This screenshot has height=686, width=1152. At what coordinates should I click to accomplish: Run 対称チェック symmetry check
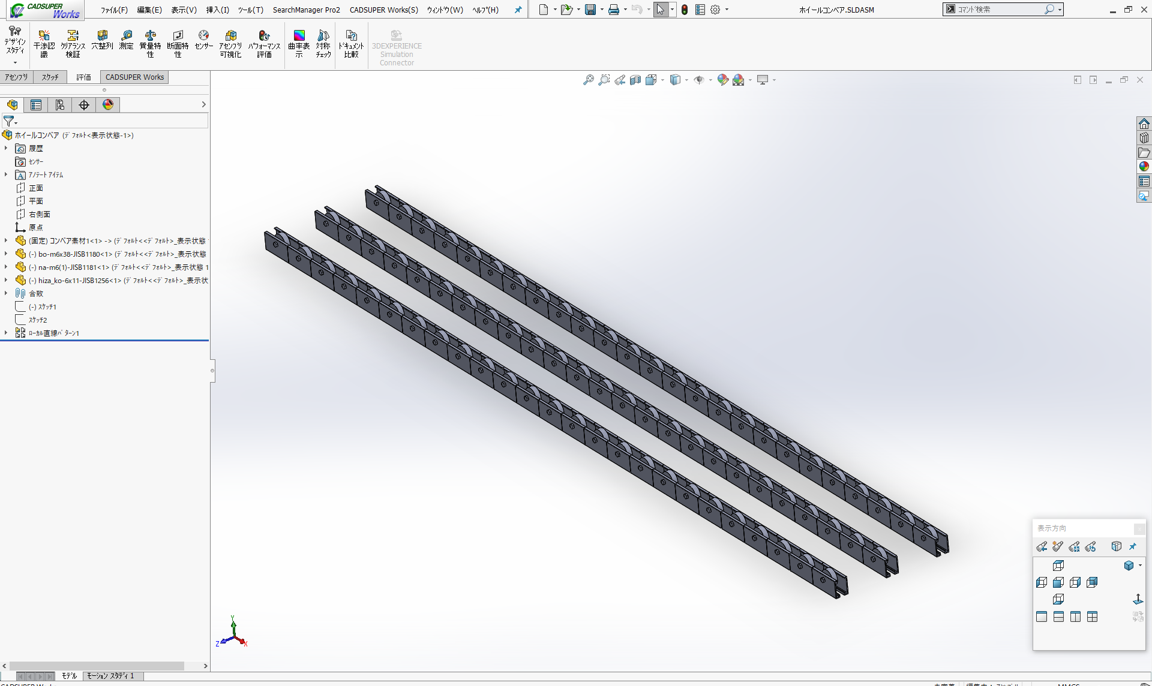[323, 44]
